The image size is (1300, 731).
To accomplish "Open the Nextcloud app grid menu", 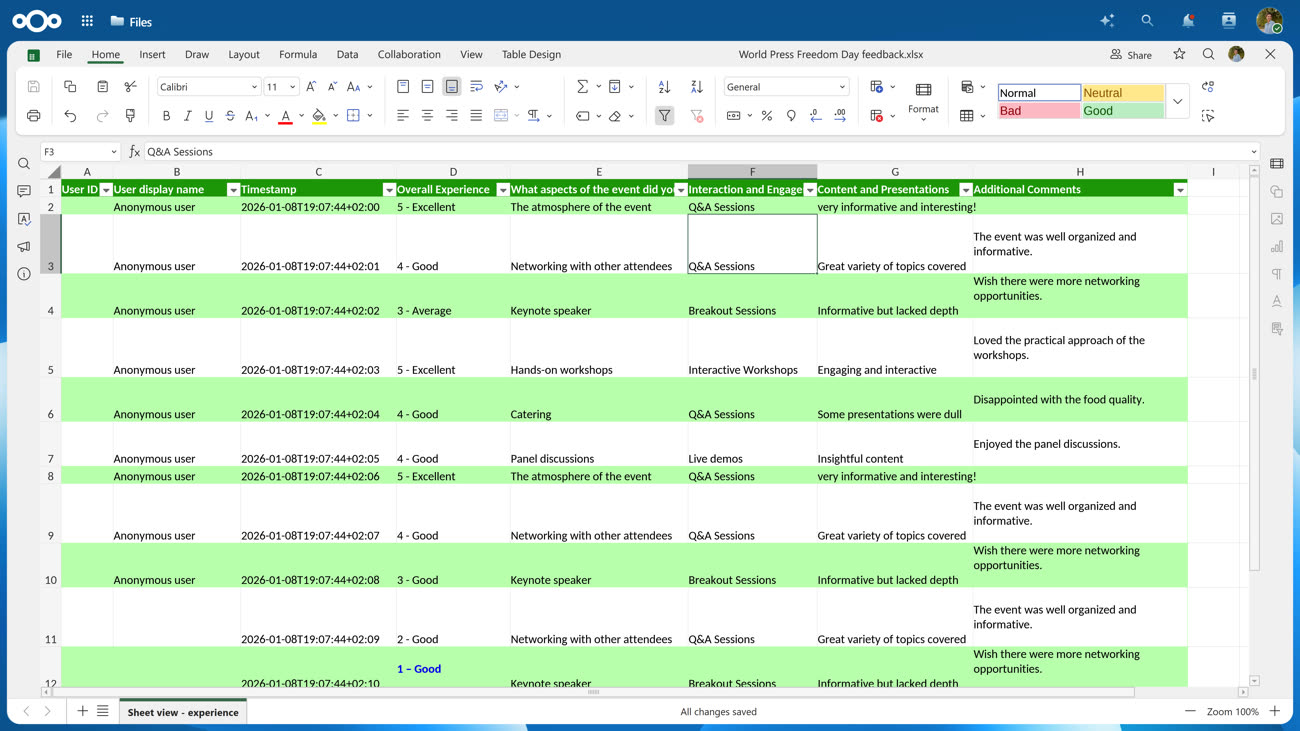I will click(x=87, y=20).
